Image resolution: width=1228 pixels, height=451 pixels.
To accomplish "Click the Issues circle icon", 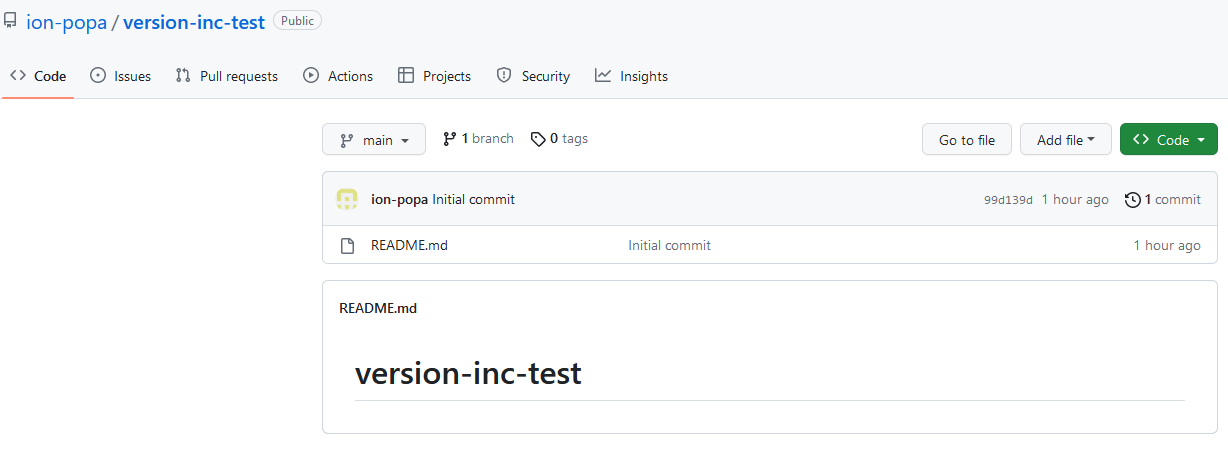I will tap(98, 75).
